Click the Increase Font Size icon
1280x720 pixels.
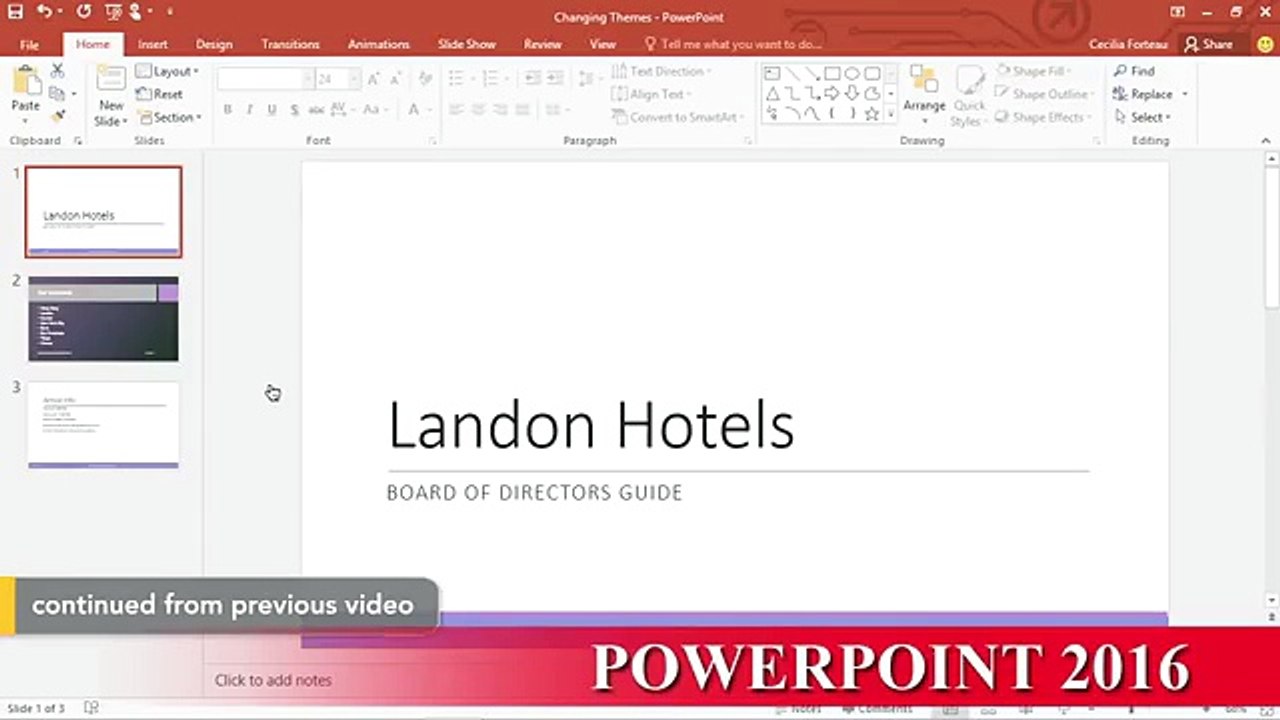coord(374,79)
